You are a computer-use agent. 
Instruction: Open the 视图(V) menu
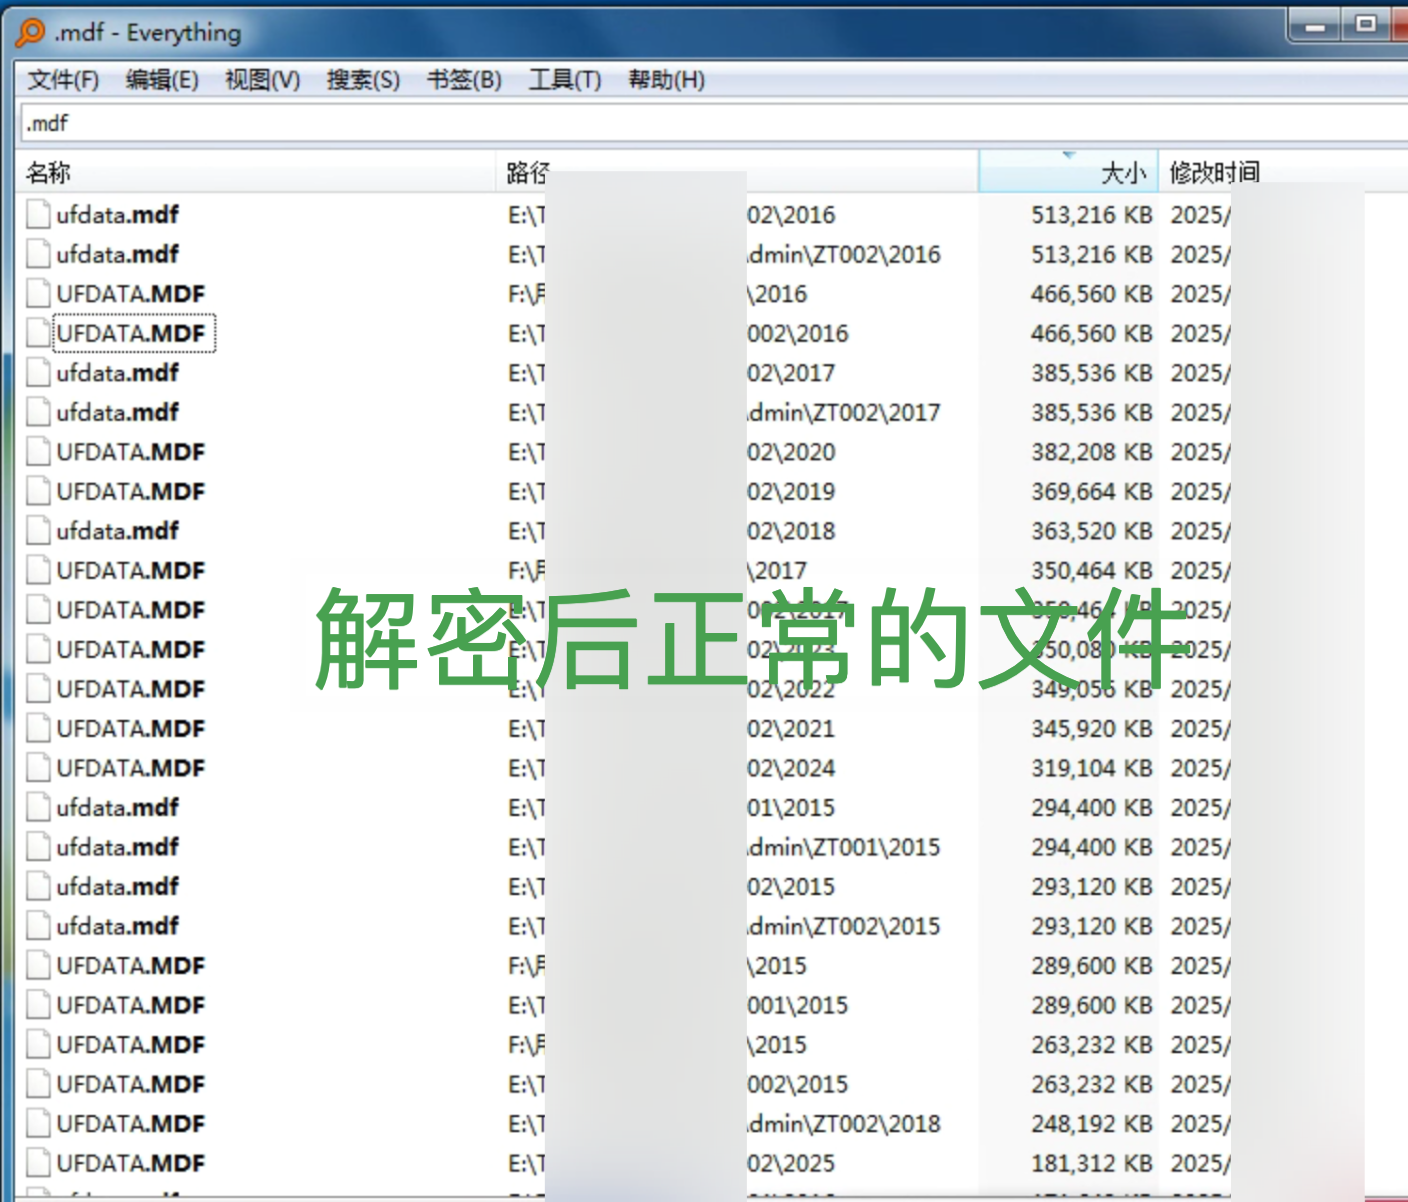[x=262, y=80]
